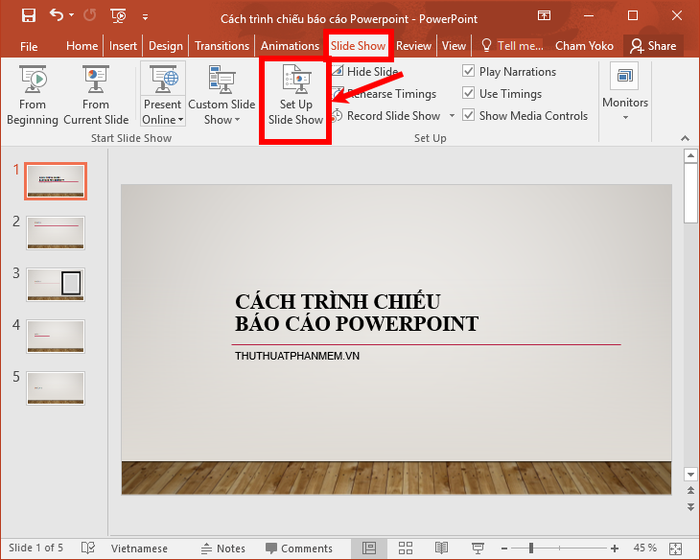Disable Show Media Controls checkbox
The image size is (700, 560).
click(468, 115)
